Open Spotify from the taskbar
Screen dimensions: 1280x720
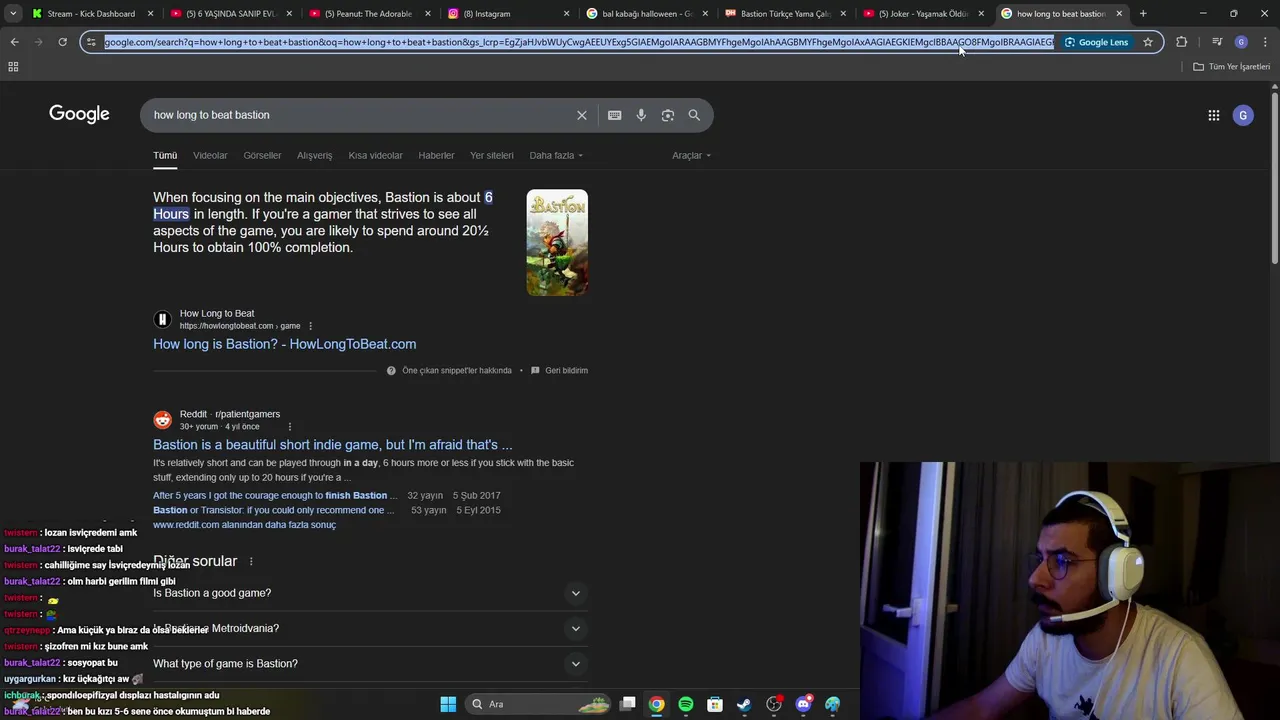(685, 704)
